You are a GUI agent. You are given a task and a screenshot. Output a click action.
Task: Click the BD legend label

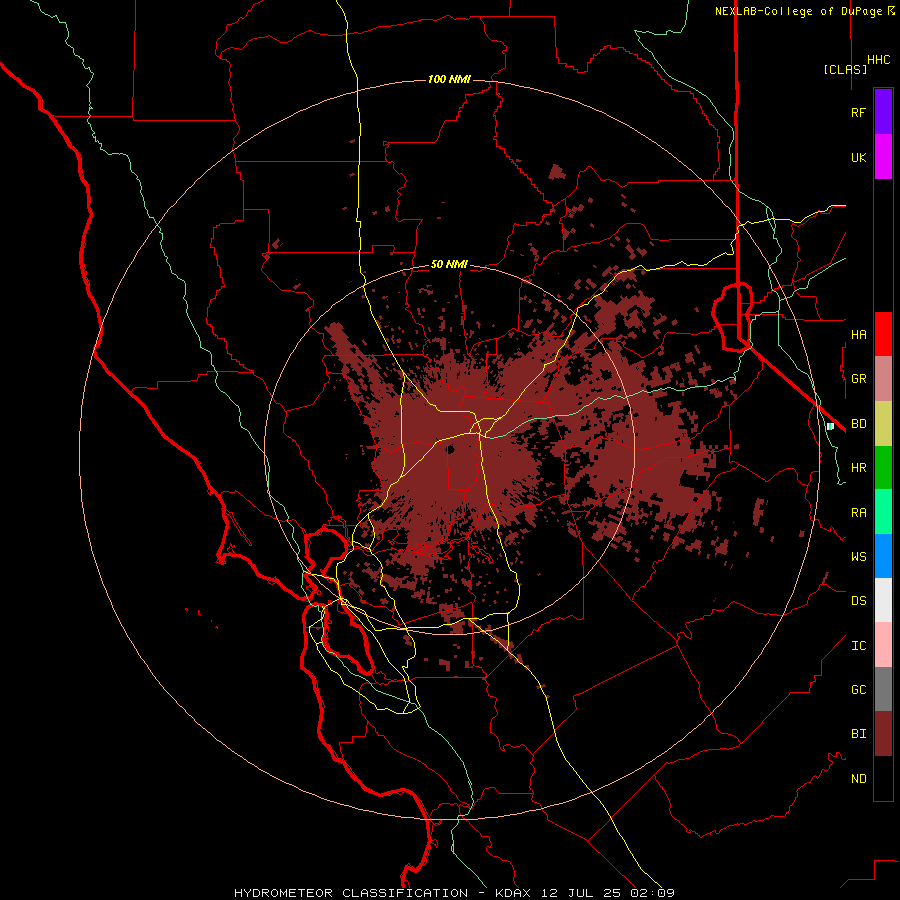(858, 424)
